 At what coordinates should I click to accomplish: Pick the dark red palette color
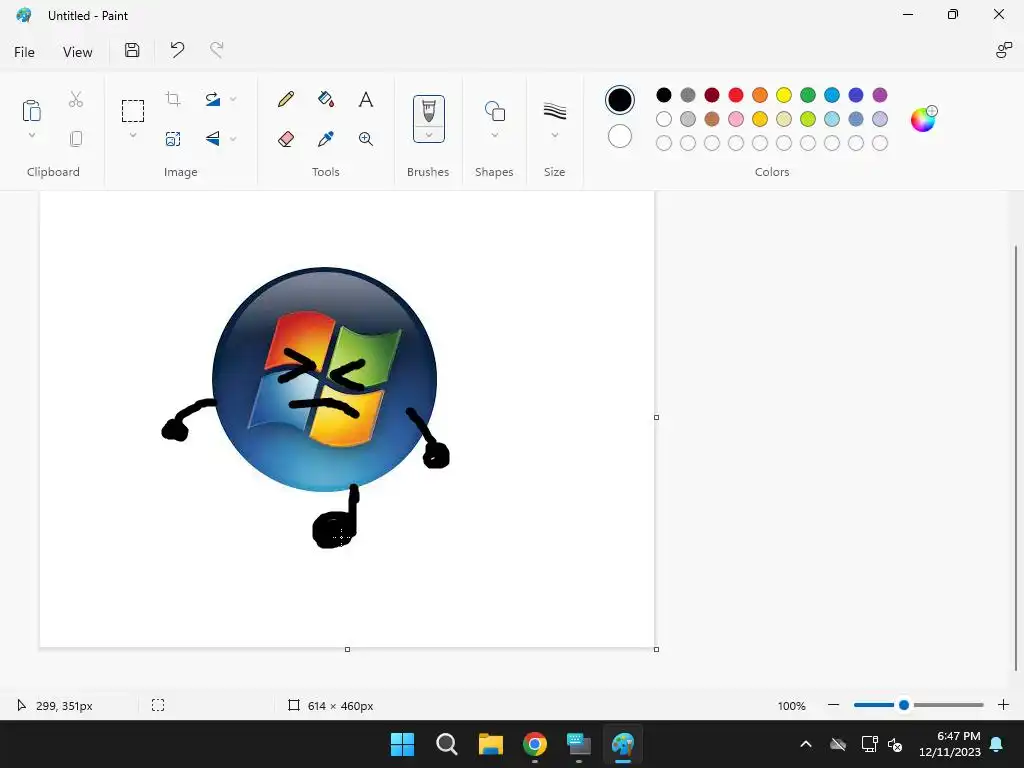(712, 95)
